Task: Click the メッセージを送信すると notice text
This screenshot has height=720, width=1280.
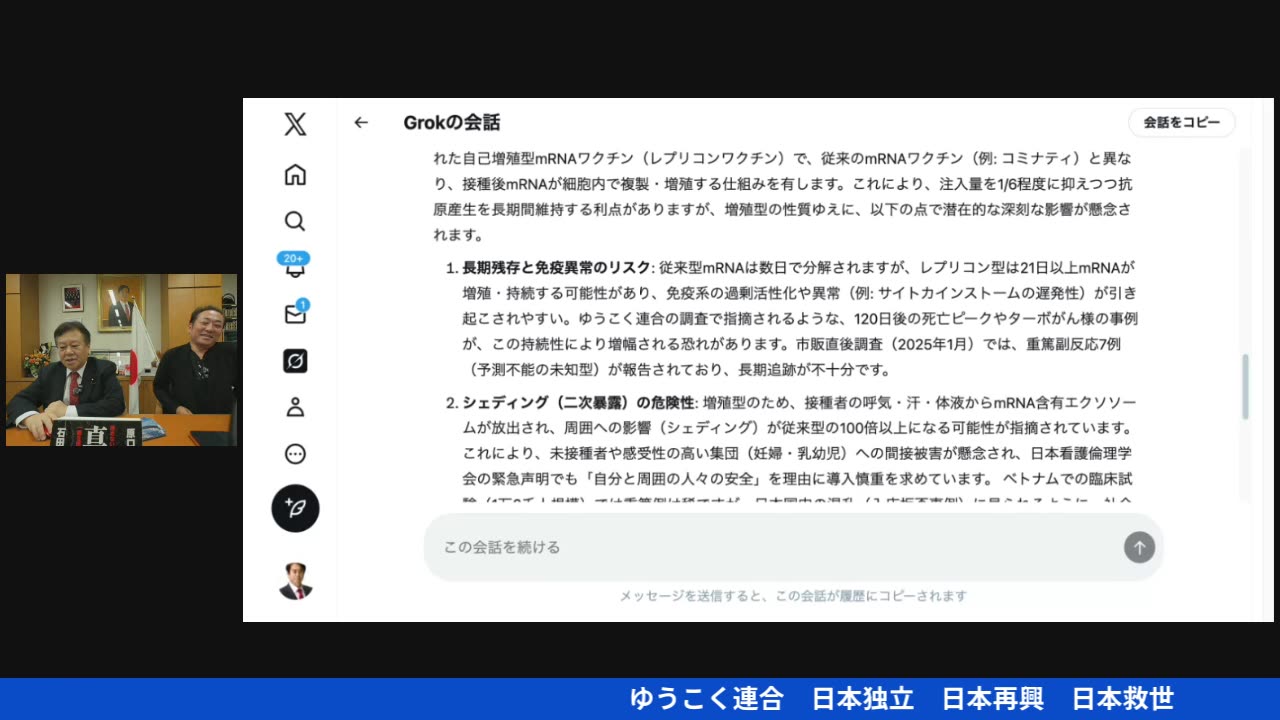Action: (793, 596)
